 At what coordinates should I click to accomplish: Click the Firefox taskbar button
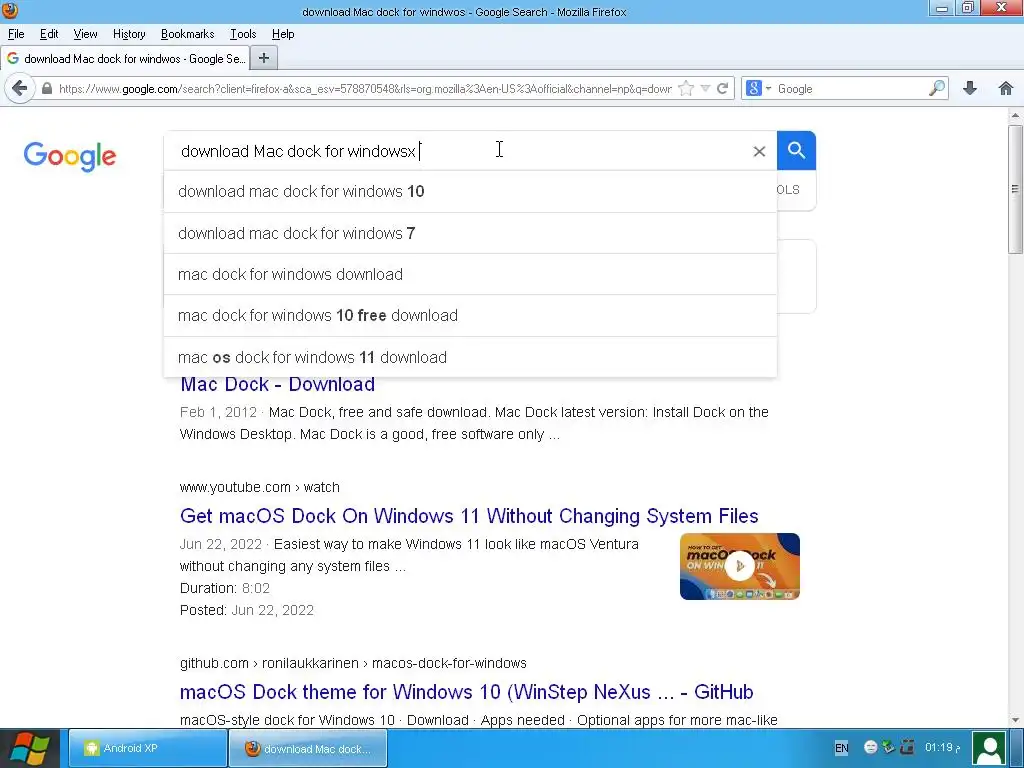point(308,748)
